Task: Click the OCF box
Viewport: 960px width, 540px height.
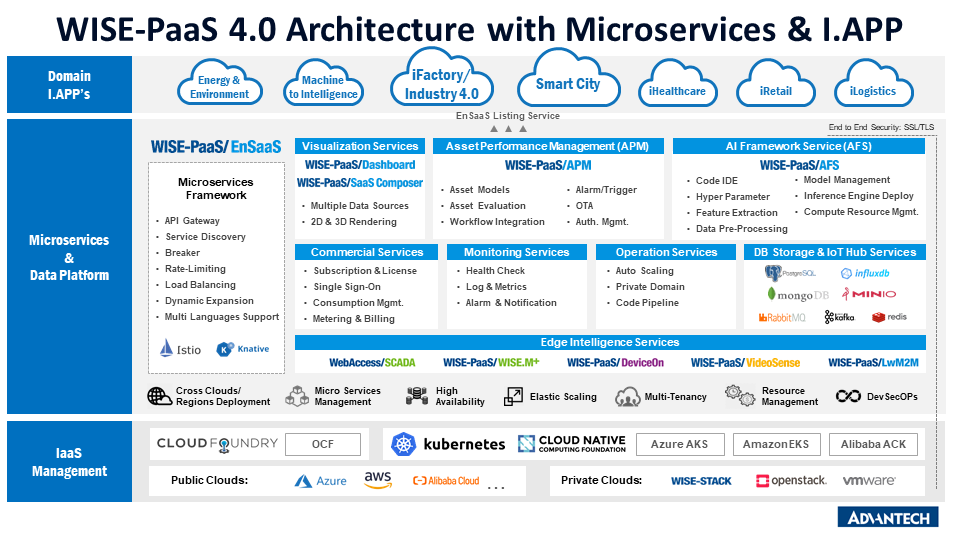Action: click(323, 444)
